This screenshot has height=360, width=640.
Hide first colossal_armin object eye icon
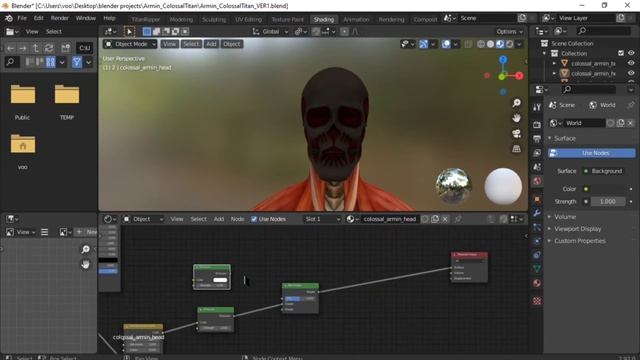pyautogui.click(x=631, y=63)
